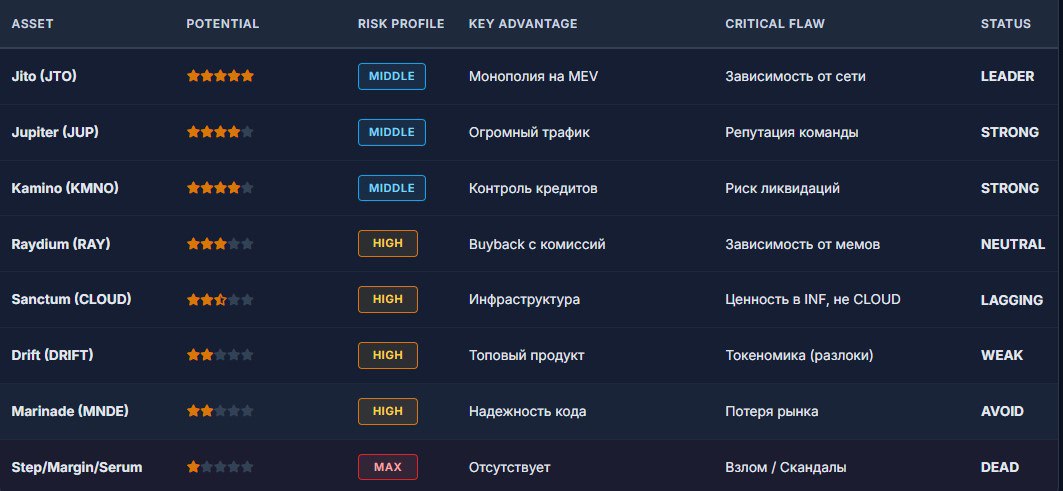Click the KEY ADVANTAGE column header
1063x491 pixels.
coord(523,24)
